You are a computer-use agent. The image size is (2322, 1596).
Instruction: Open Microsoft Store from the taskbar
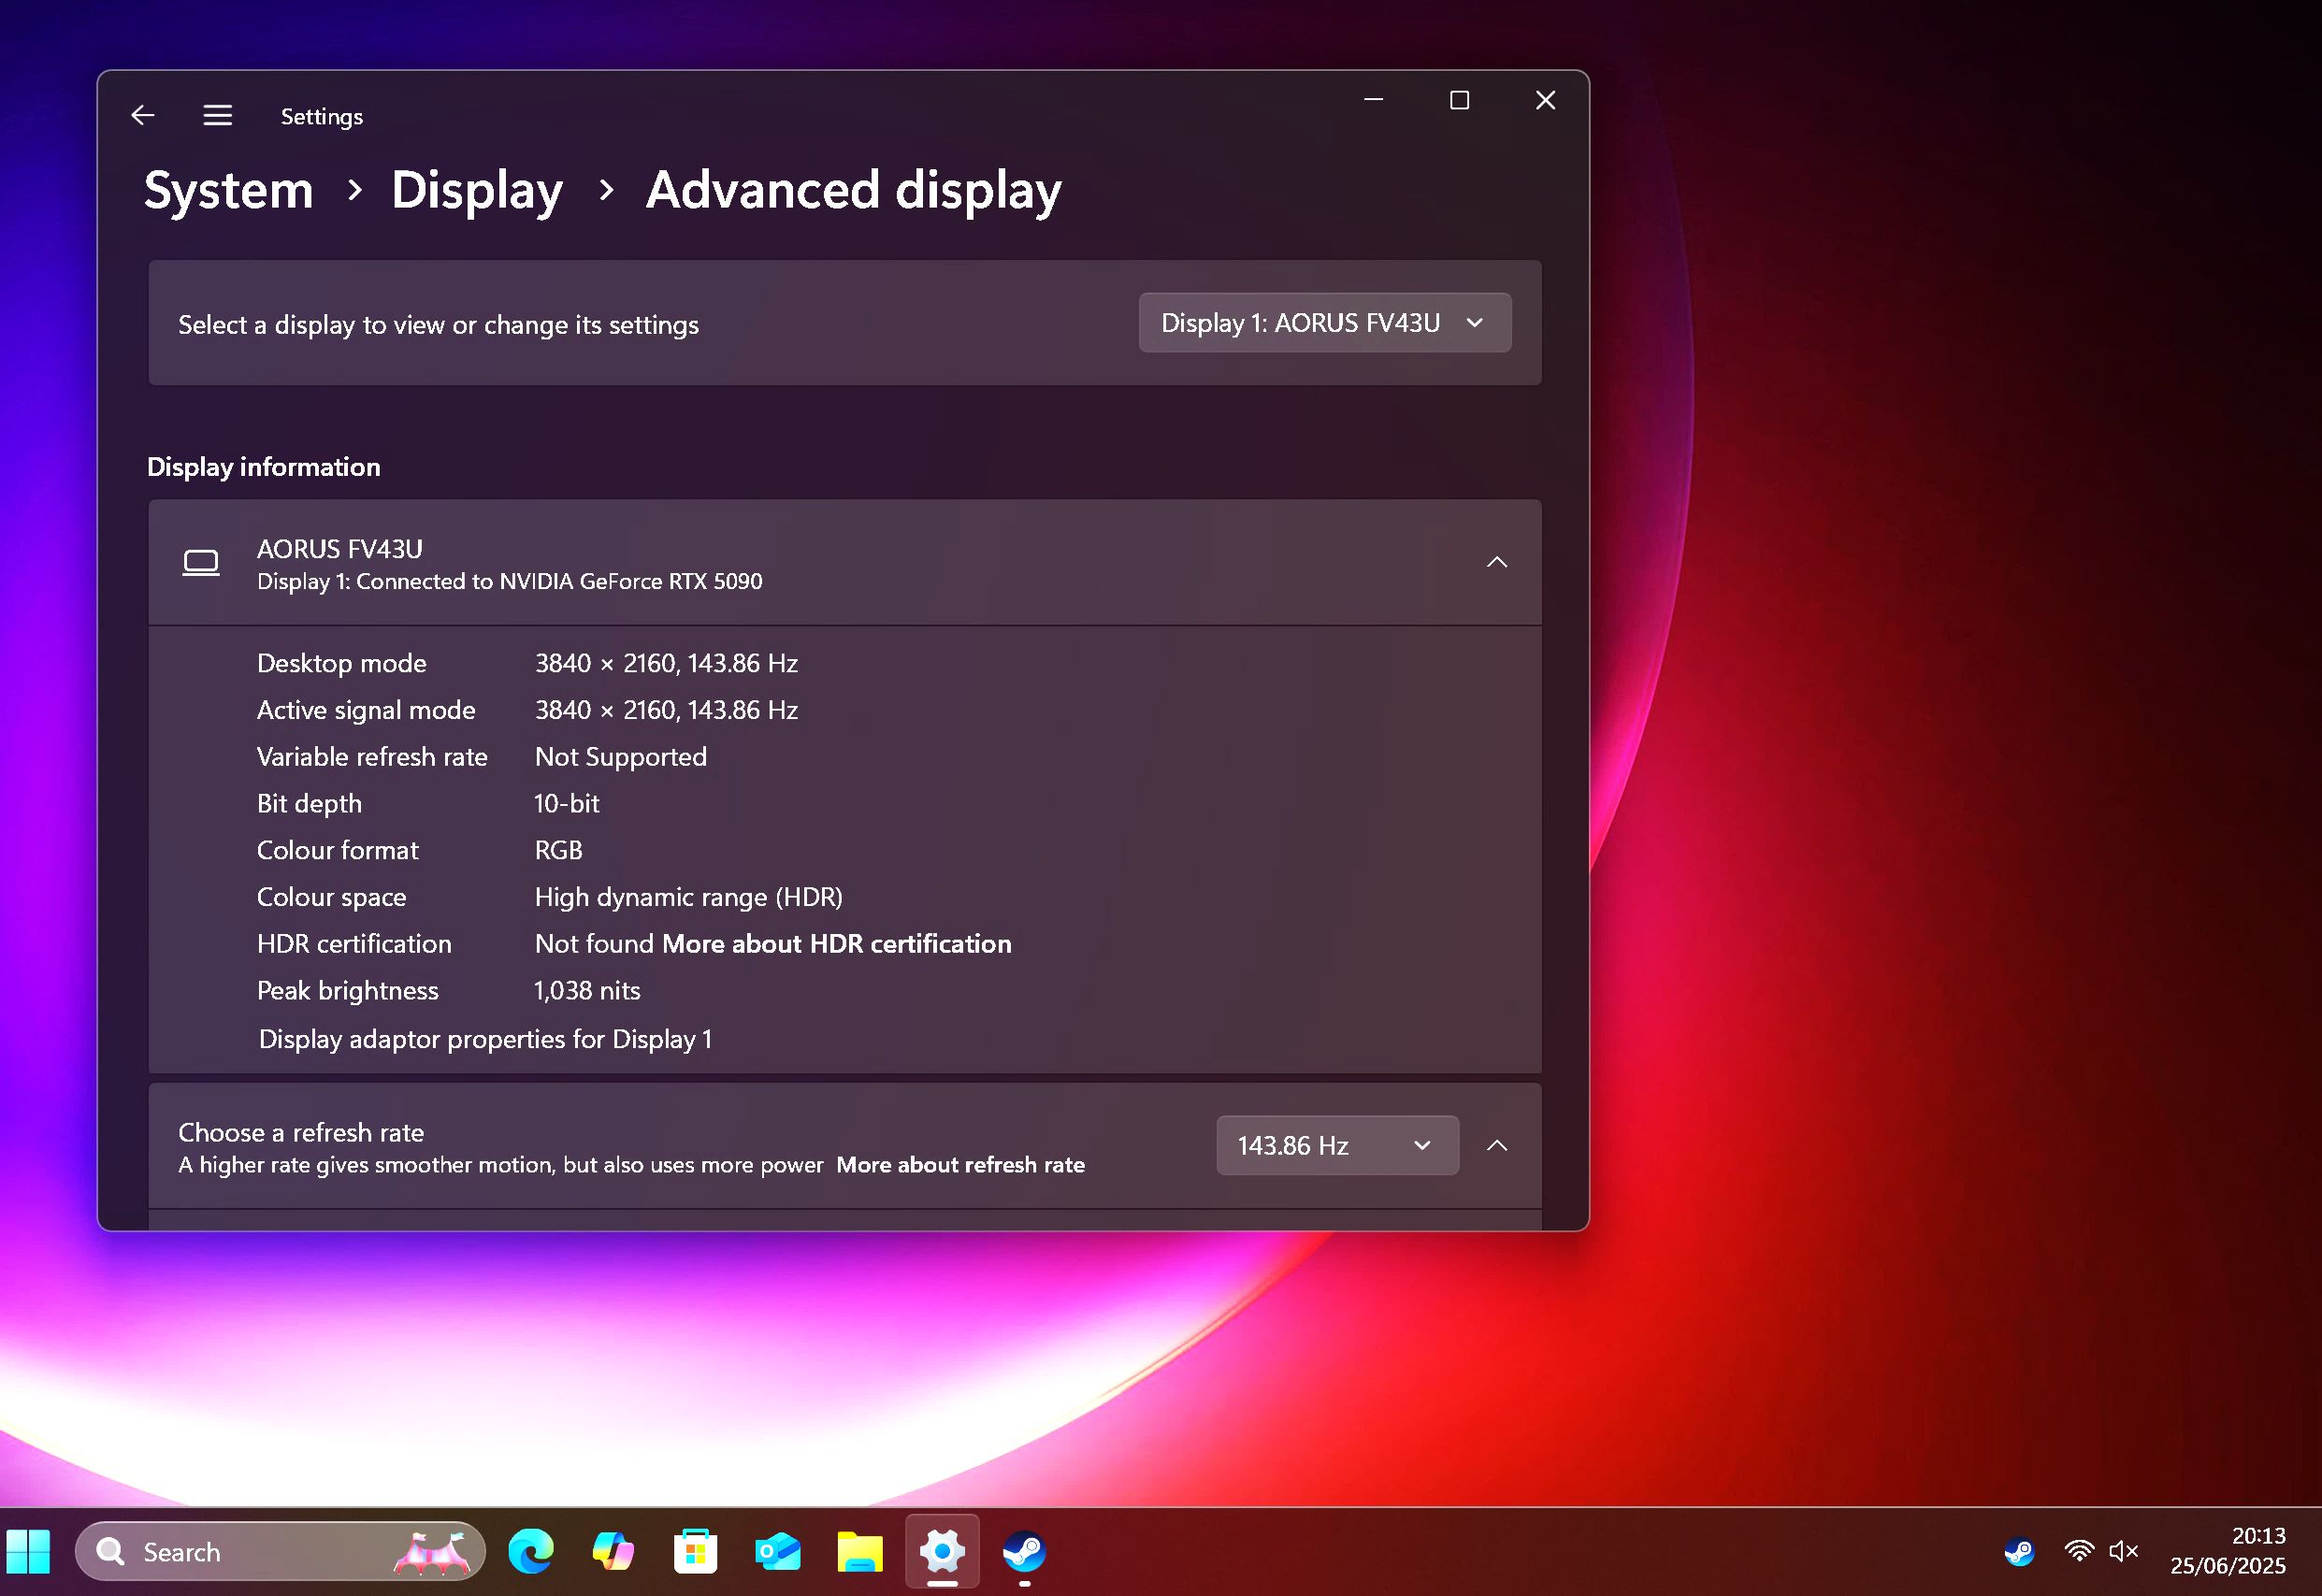pos(695,1552)
